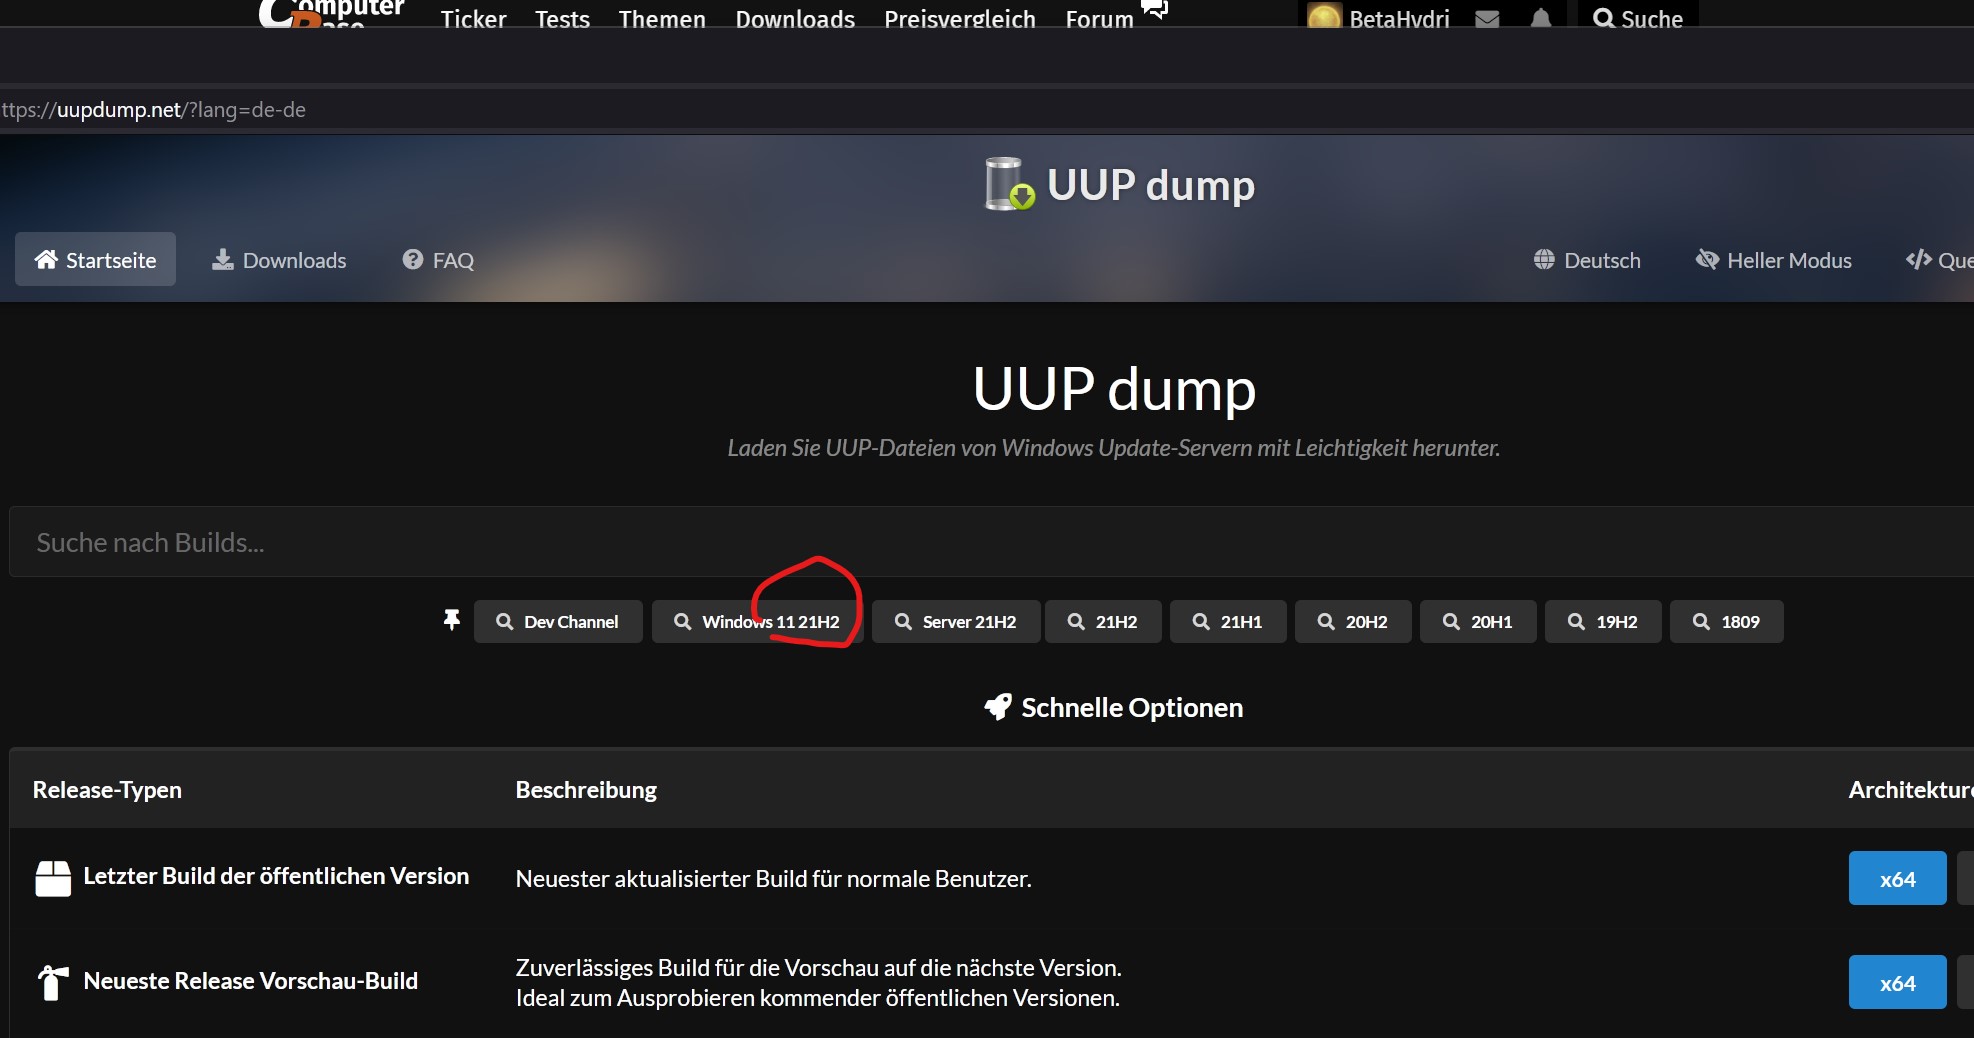Choose x64 for Letzter Build public version

click(x=1897, y=879)
